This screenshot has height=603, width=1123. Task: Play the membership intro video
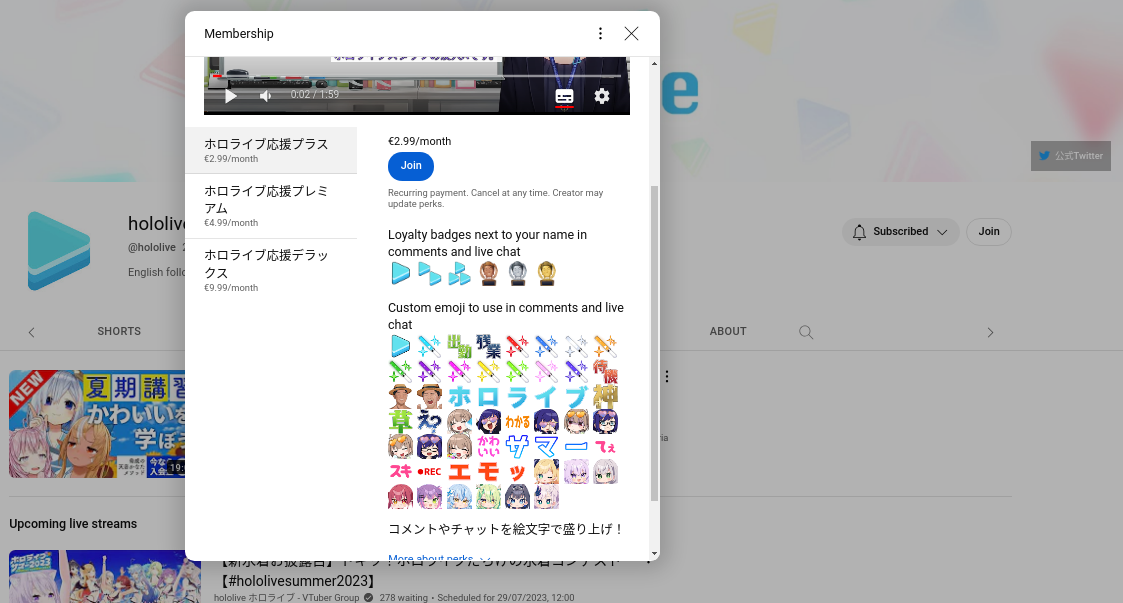(231, 96)
